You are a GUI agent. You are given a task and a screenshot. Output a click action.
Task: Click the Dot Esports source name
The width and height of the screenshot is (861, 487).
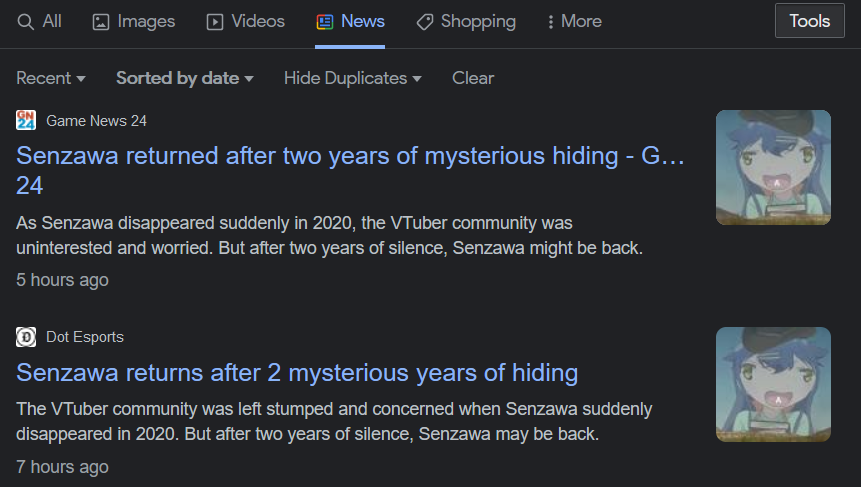coord(85,337)
